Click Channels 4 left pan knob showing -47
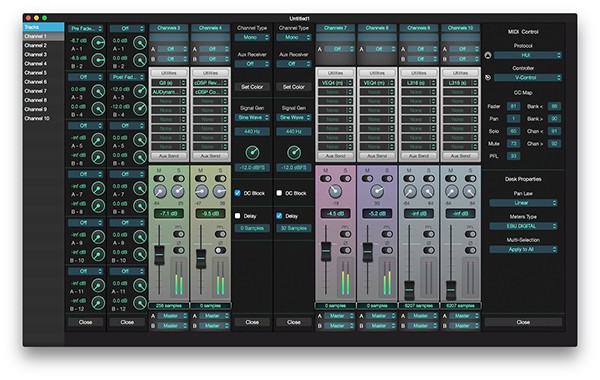Viewport: 600px width, 380px height. 201,191
